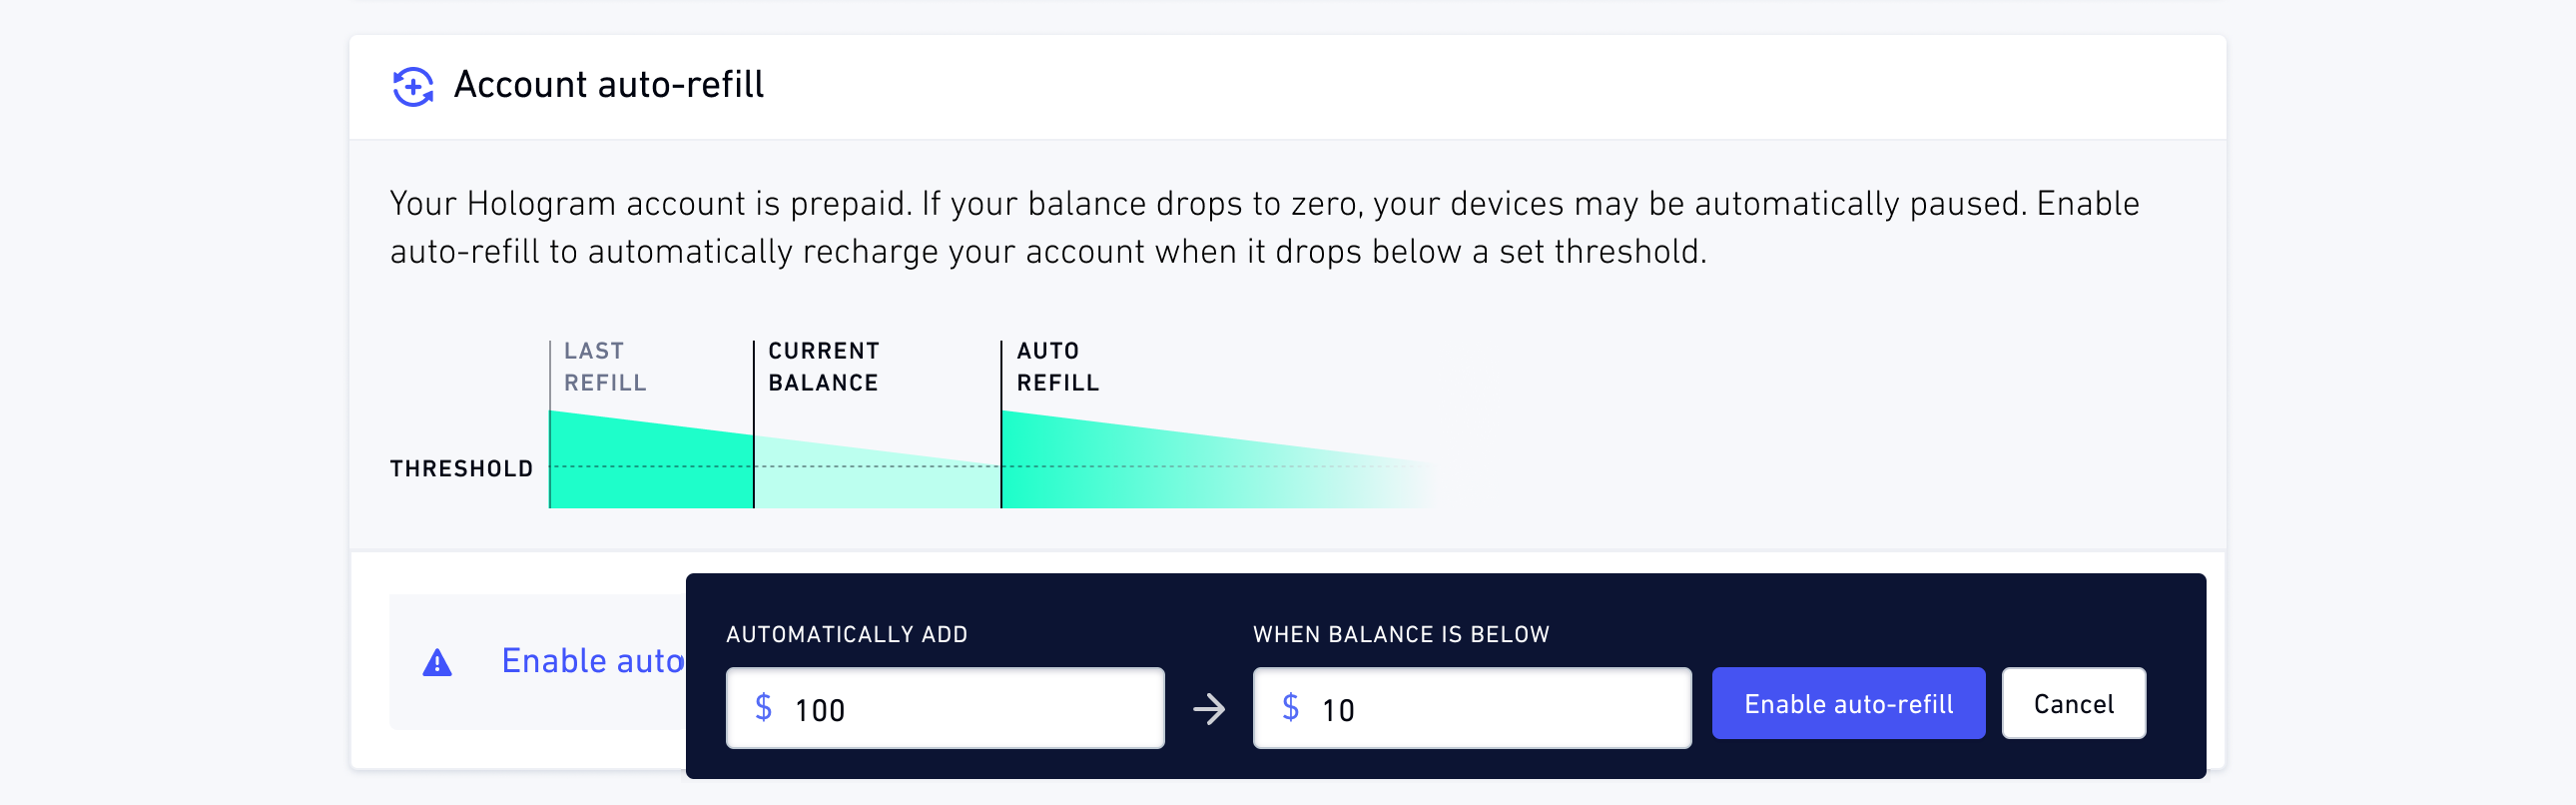Click the Enable auto-refill button
The image size is (2576, 805).
point(1848,704)
